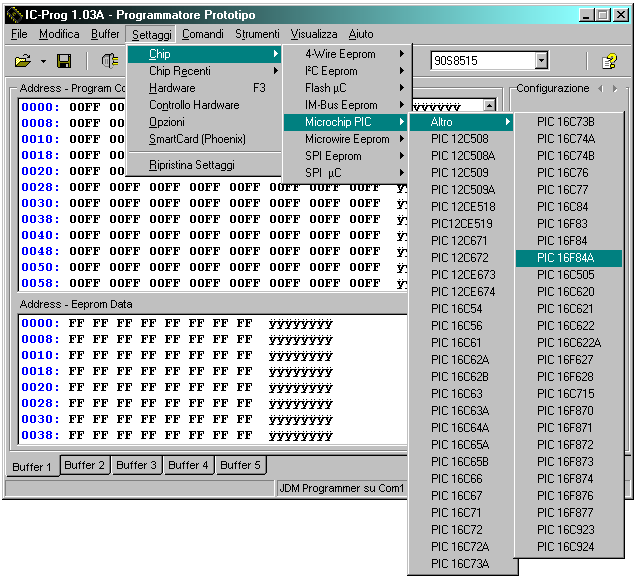Click Eeprom data address 0038:
This screenshot has width=637, height=578.
[x=40, y=435]
